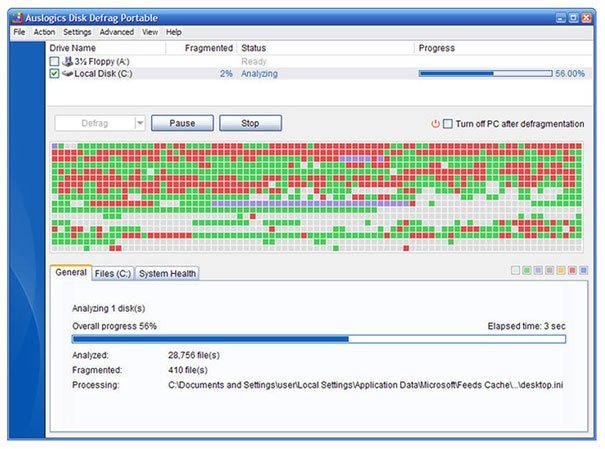Minimize the Disk Defrag window

pos(561,18)
